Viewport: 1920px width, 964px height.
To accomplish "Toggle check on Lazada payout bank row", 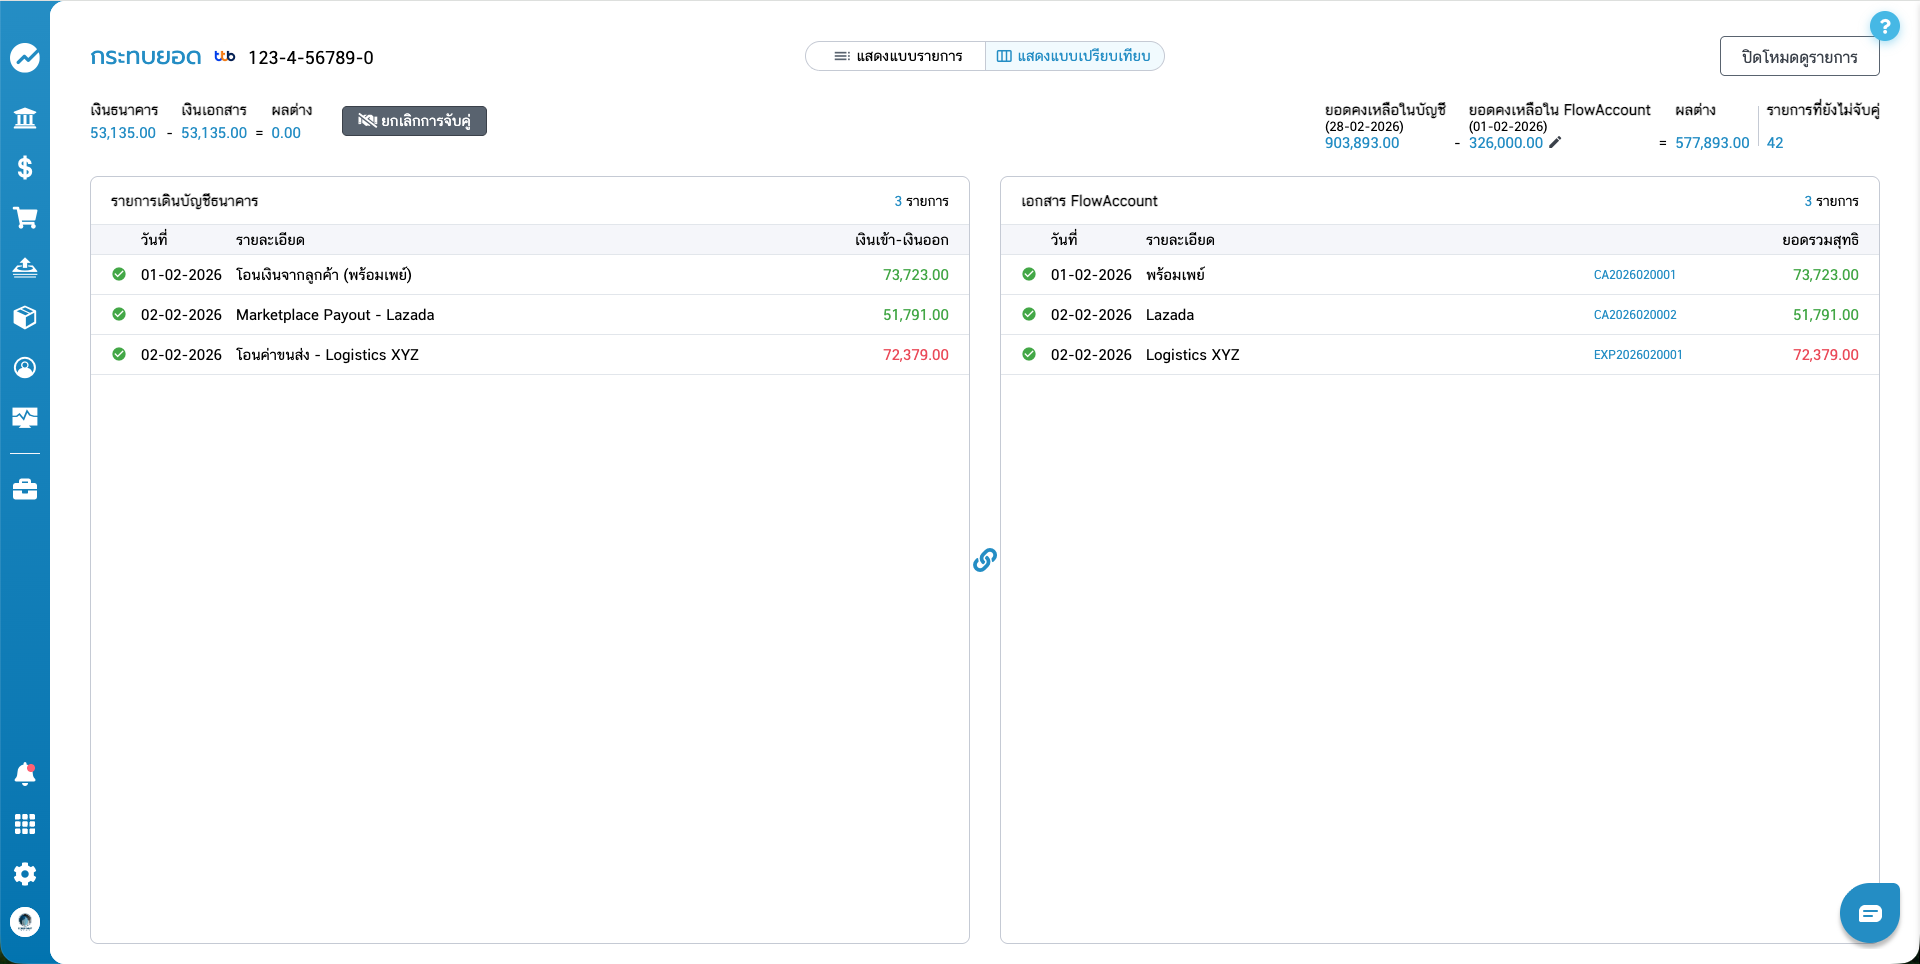I will (x=119, y=315).
